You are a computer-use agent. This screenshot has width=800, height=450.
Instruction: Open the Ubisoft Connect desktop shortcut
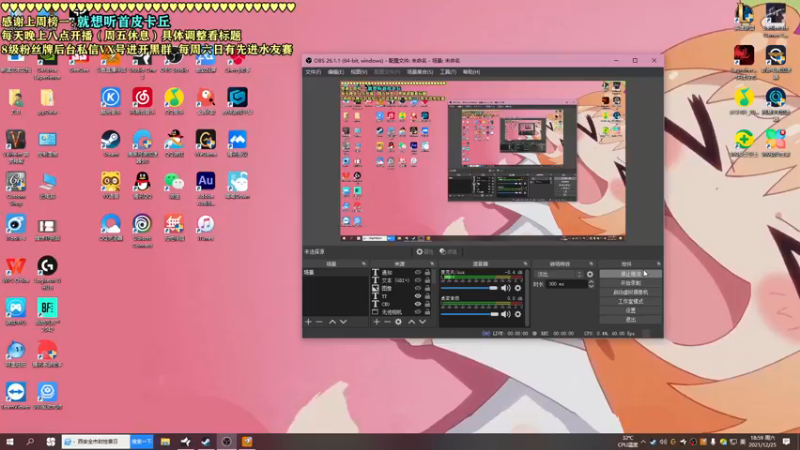[x=142, y=231]
